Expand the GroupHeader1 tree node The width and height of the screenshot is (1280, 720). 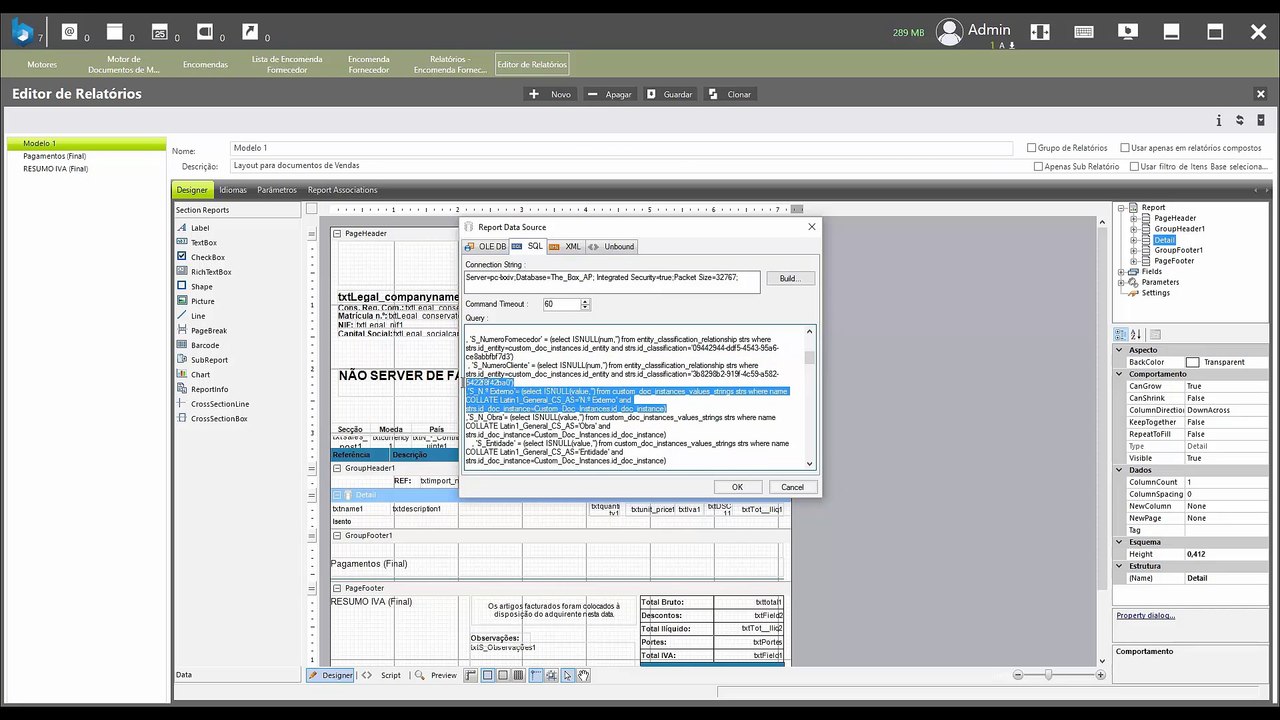tap(1134, 229)
